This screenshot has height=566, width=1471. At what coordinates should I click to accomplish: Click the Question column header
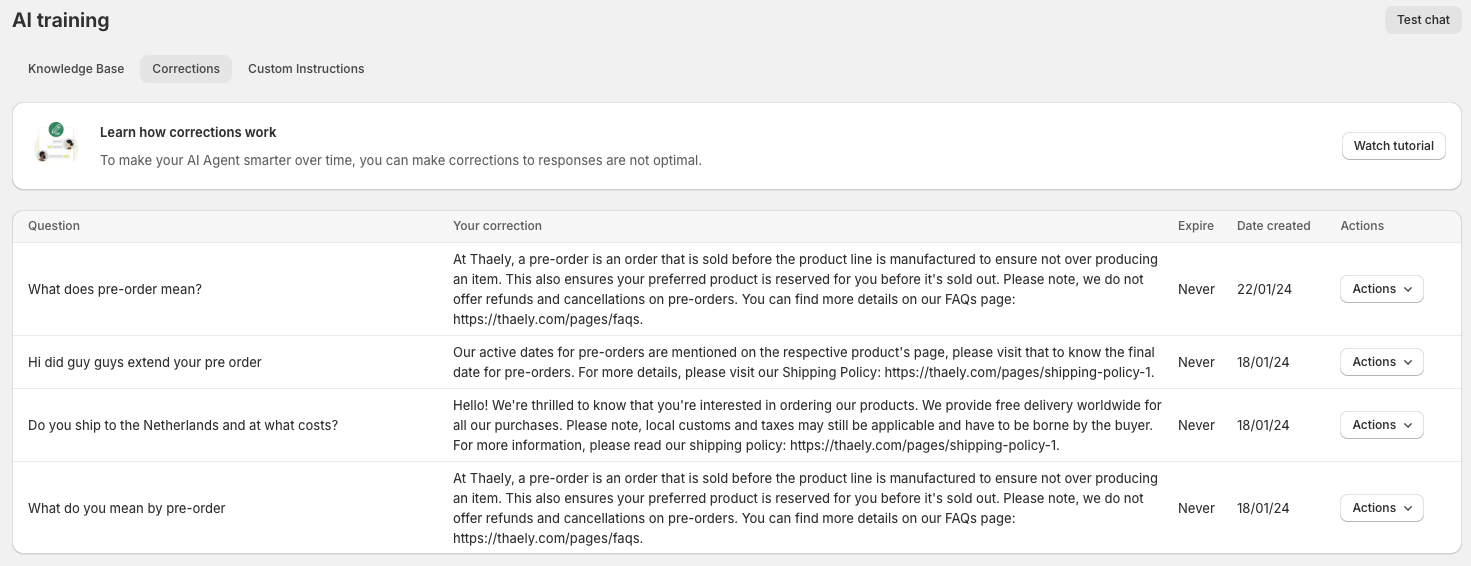(x=54, y=226)
